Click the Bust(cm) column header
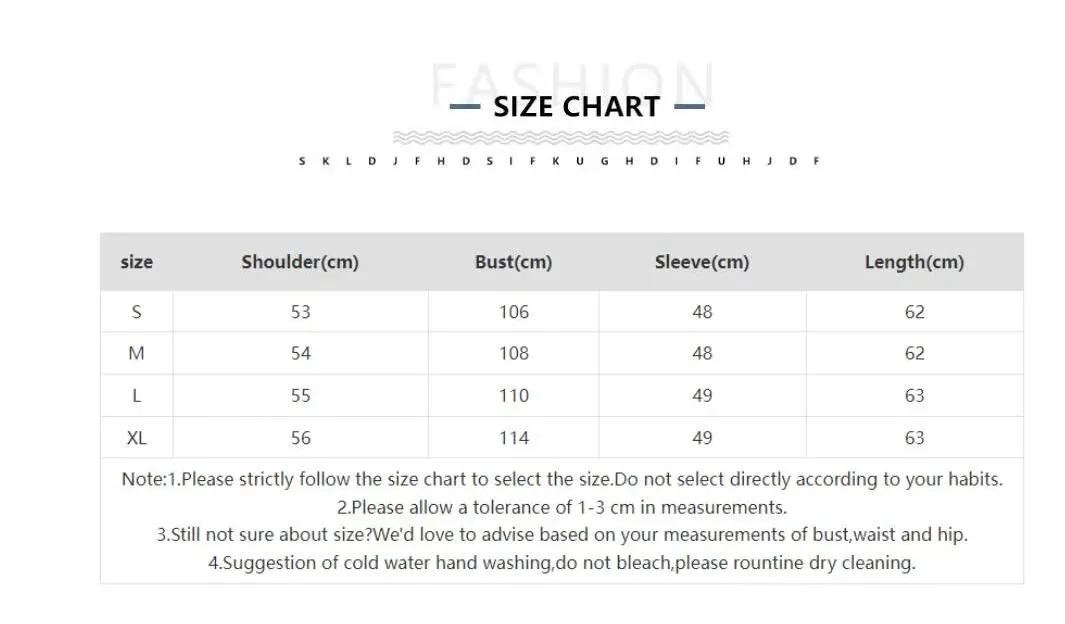The image size is (1065, 624). [513, 262]
